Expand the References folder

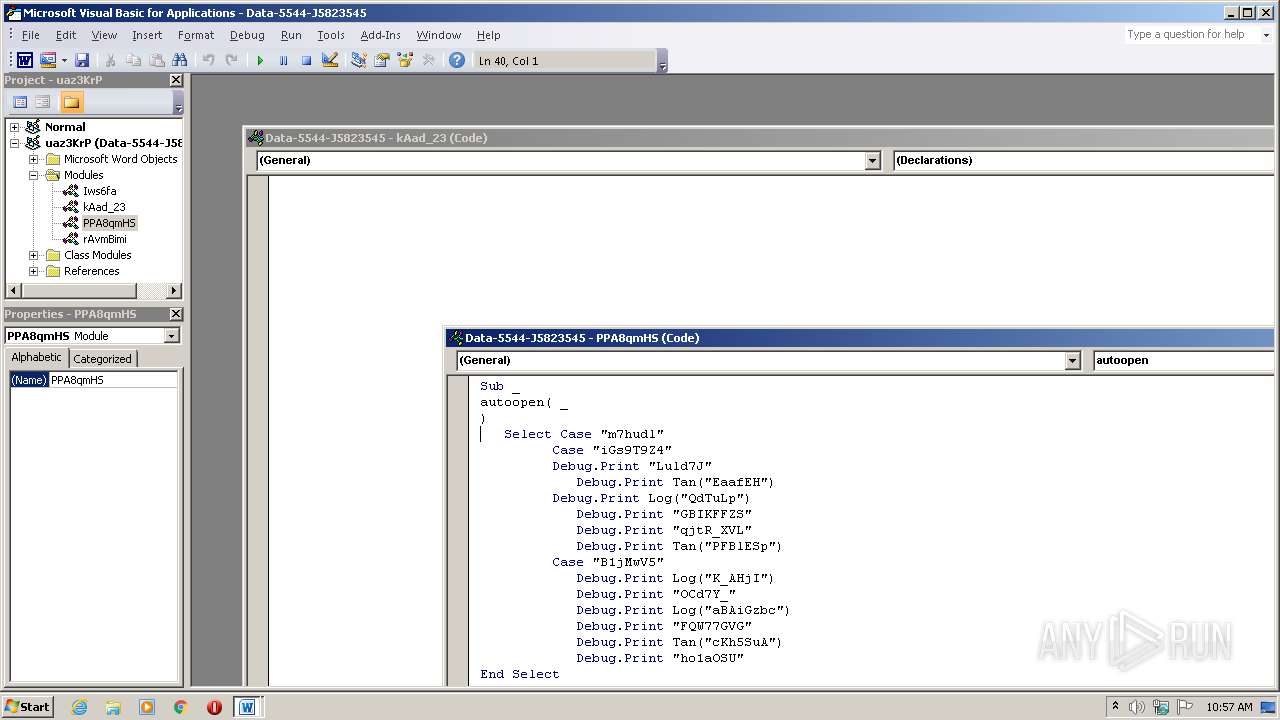pyautogui.click(x=33, y=271)
